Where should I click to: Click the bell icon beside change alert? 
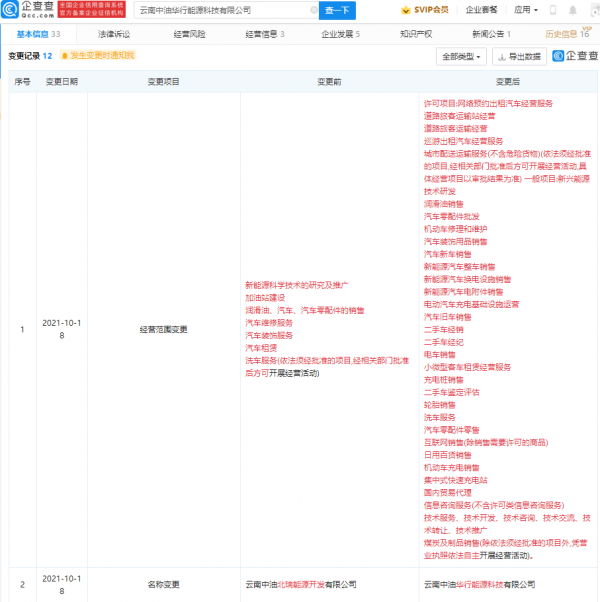(65, 56)
